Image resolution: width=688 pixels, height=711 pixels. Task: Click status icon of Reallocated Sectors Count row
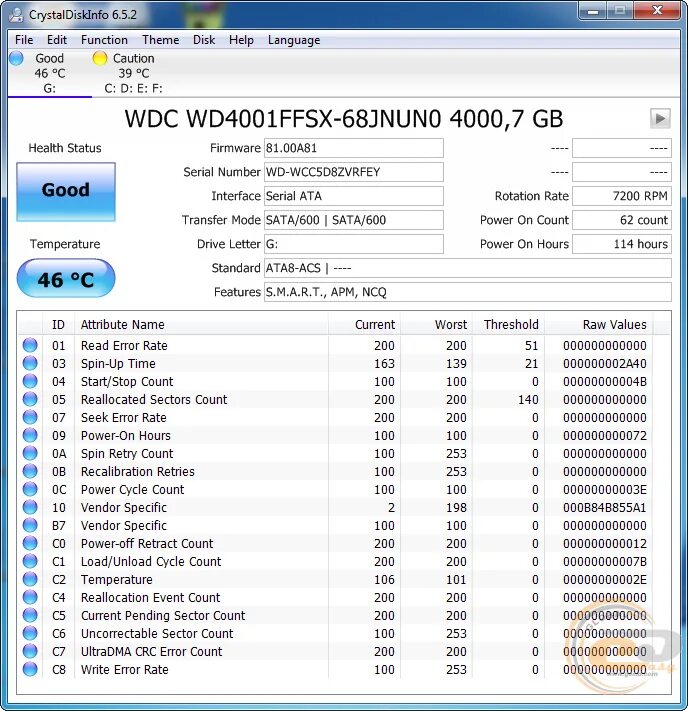point(30,399)
